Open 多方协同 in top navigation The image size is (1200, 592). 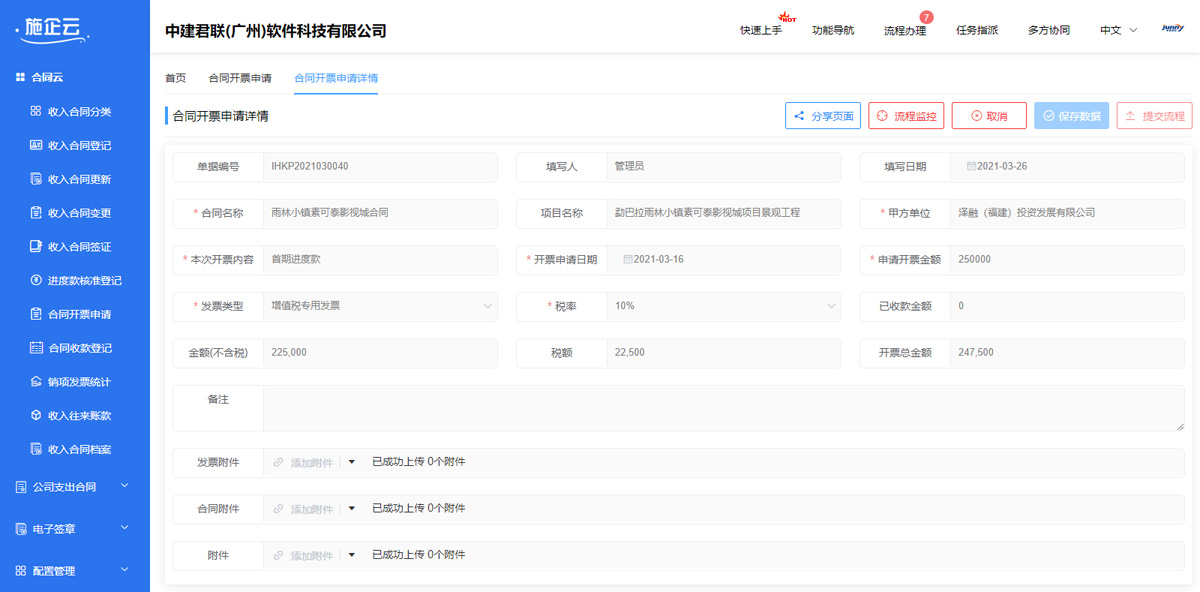1049,30
